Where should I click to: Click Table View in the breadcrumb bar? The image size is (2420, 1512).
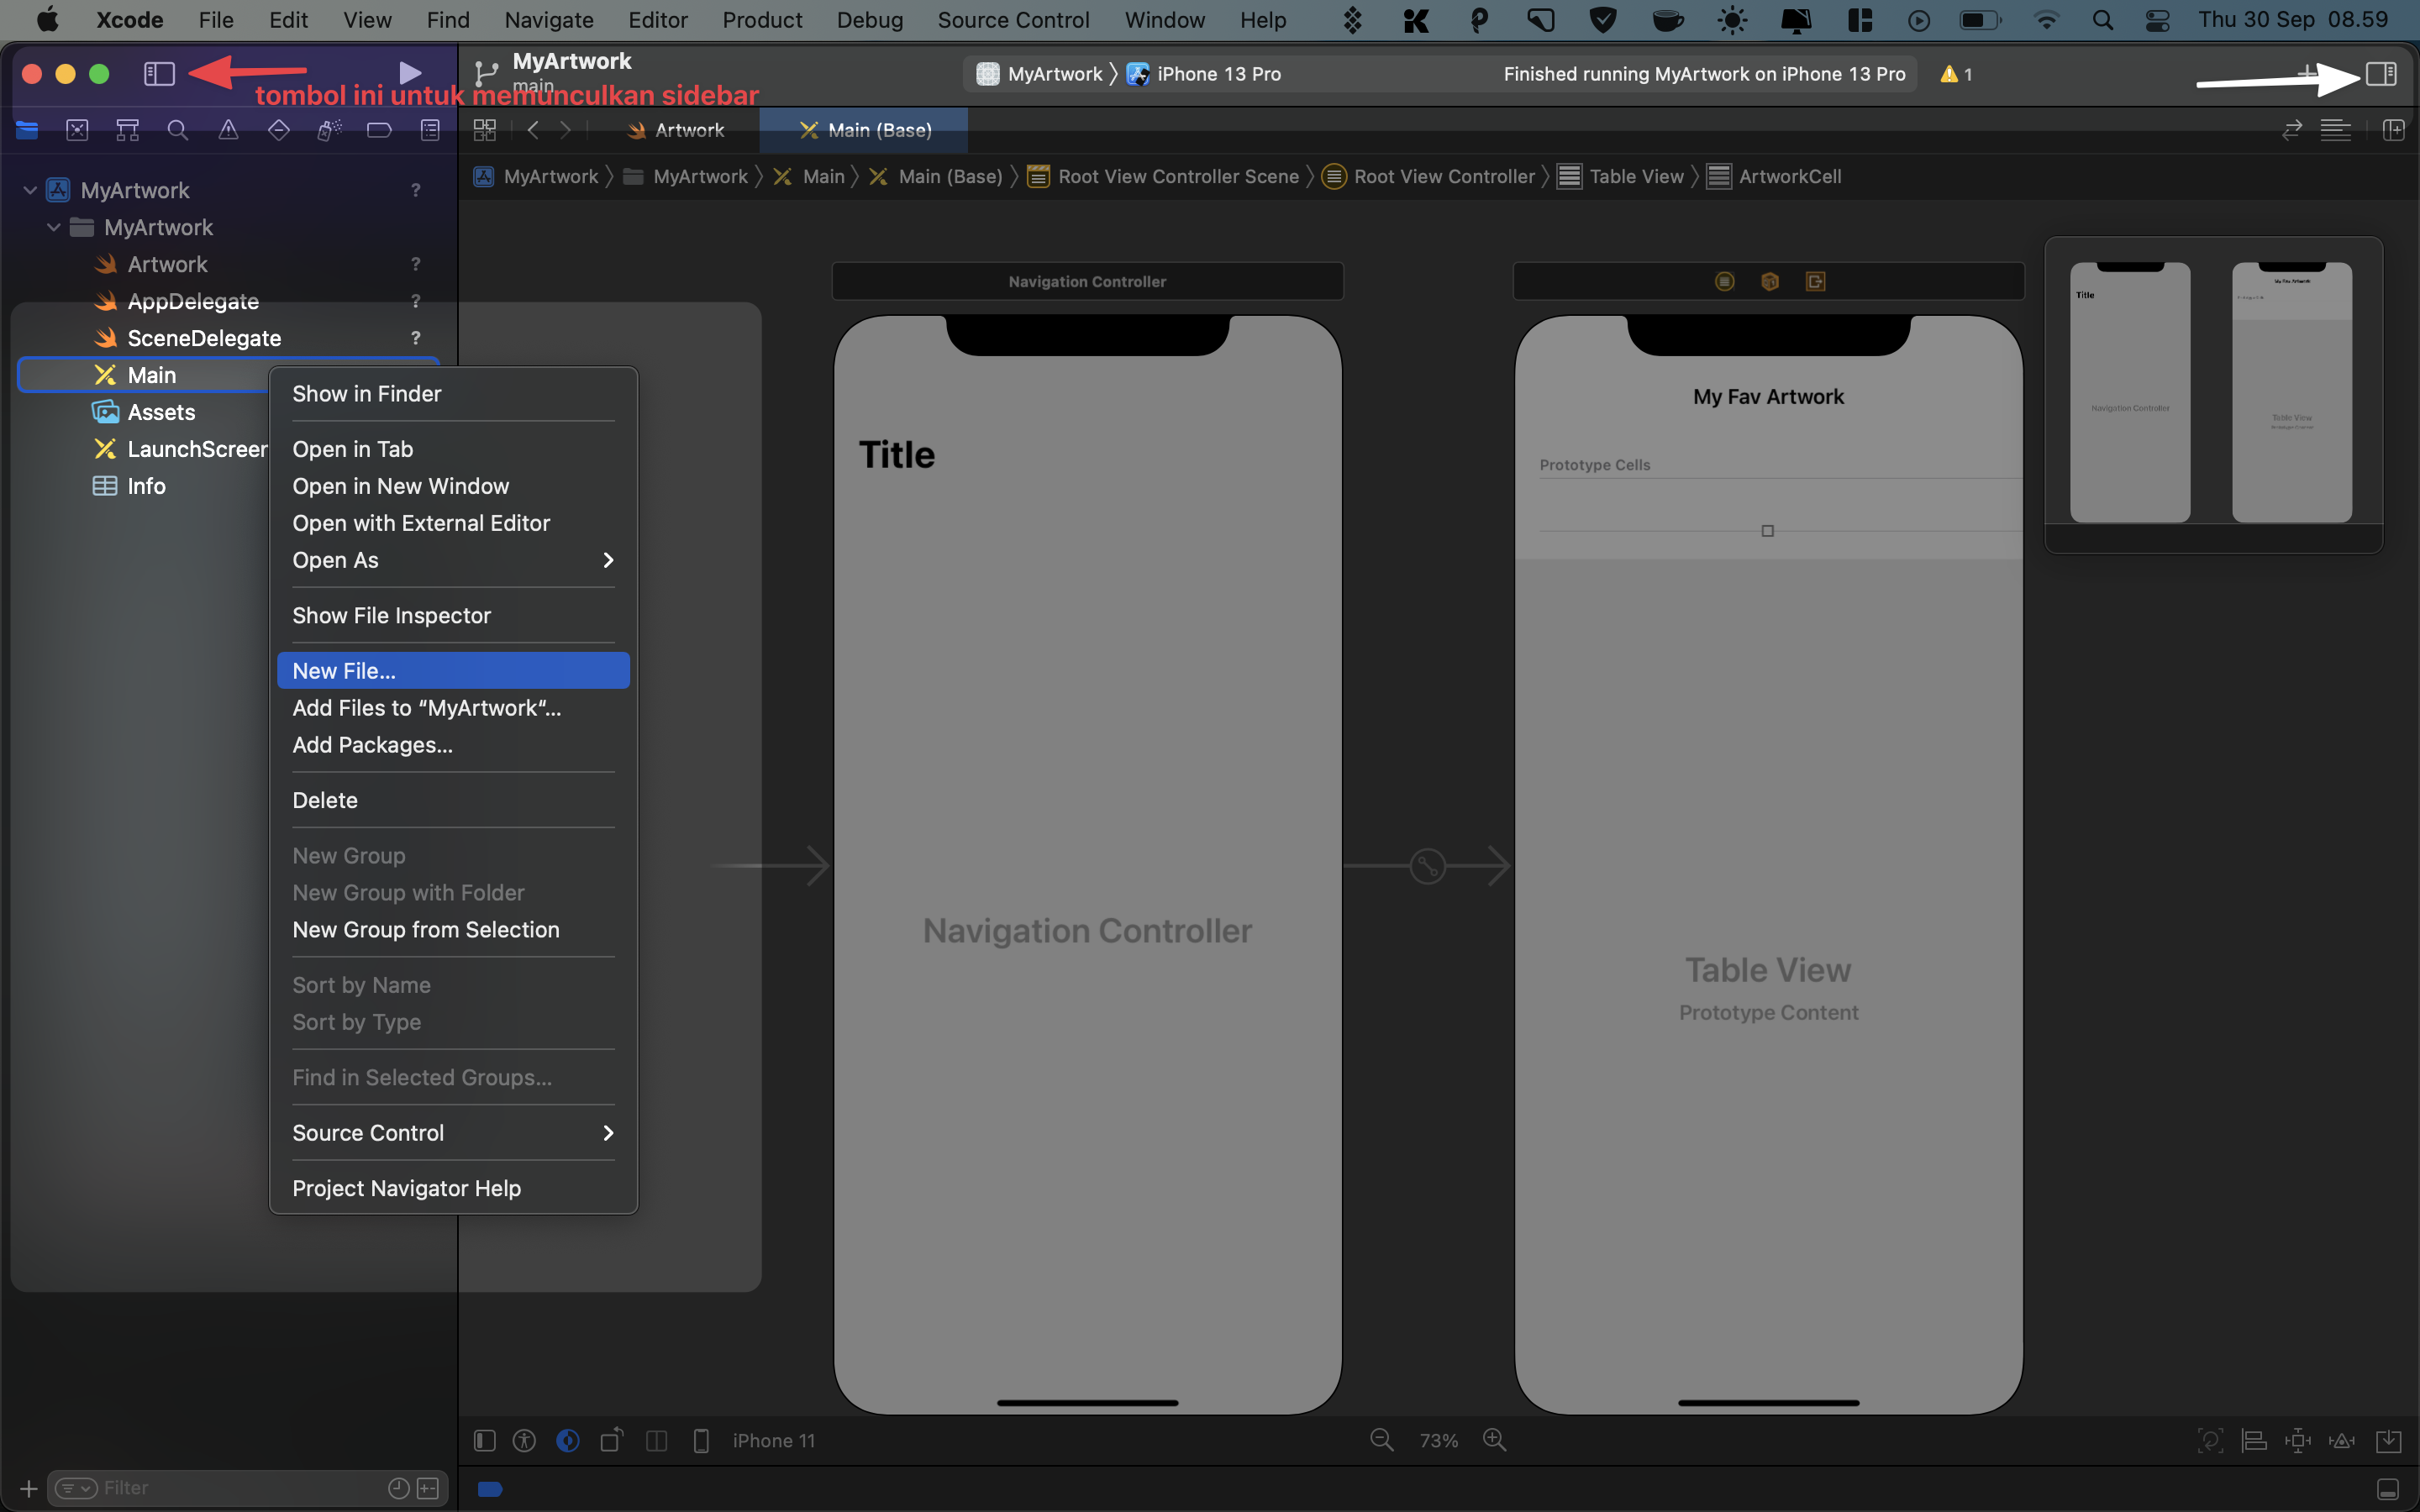[1621, 177]
